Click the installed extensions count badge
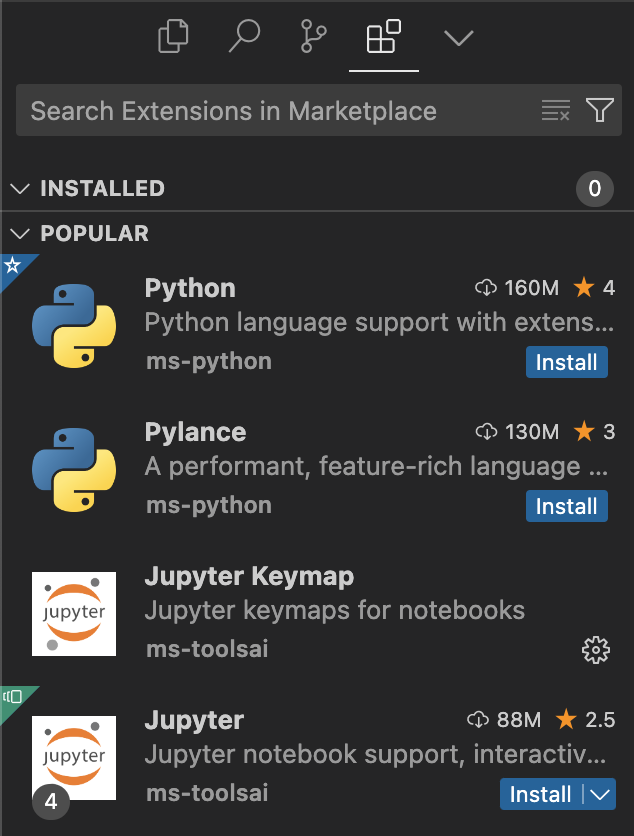 (594, 188)
